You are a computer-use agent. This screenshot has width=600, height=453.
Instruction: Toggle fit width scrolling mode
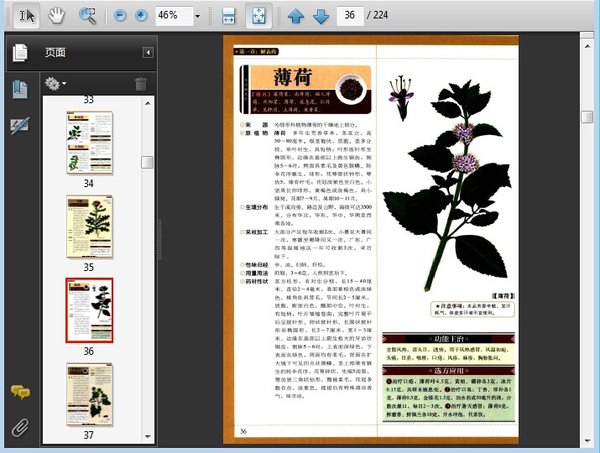coord(228,16)
